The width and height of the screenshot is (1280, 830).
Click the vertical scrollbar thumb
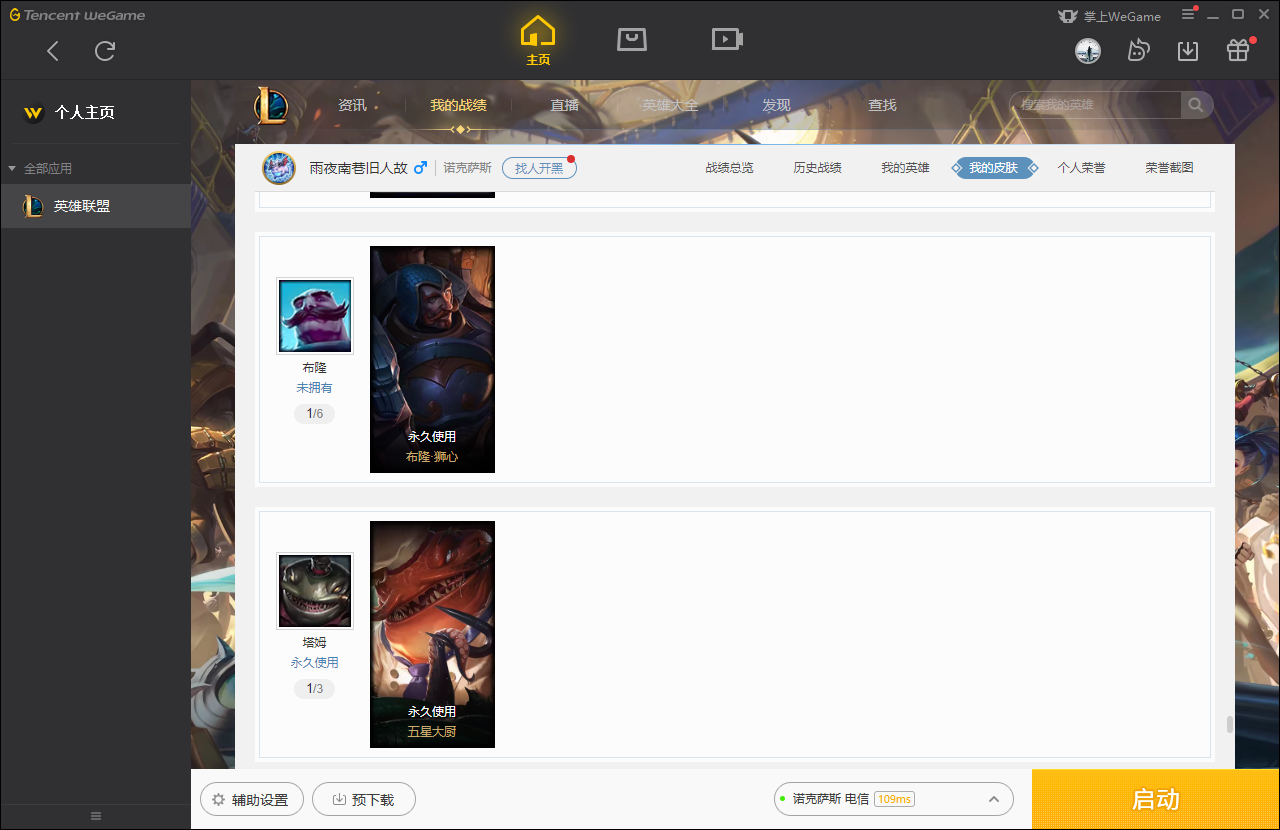click(x=1229, y=724)
